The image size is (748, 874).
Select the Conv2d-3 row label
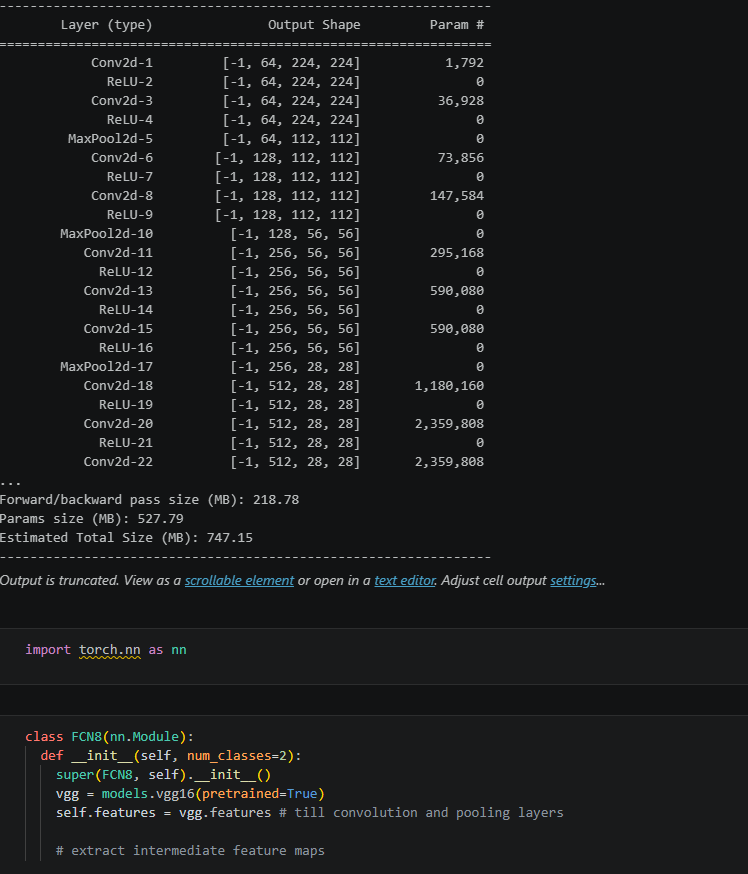[x=122, y=100]
